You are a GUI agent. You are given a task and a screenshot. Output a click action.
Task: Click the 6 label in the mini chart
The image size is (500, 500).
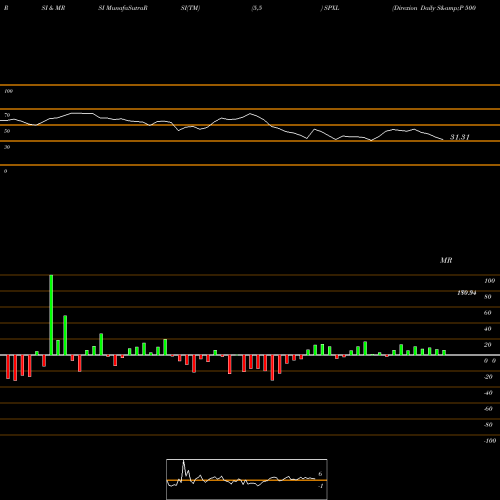[x=320, y=474]
